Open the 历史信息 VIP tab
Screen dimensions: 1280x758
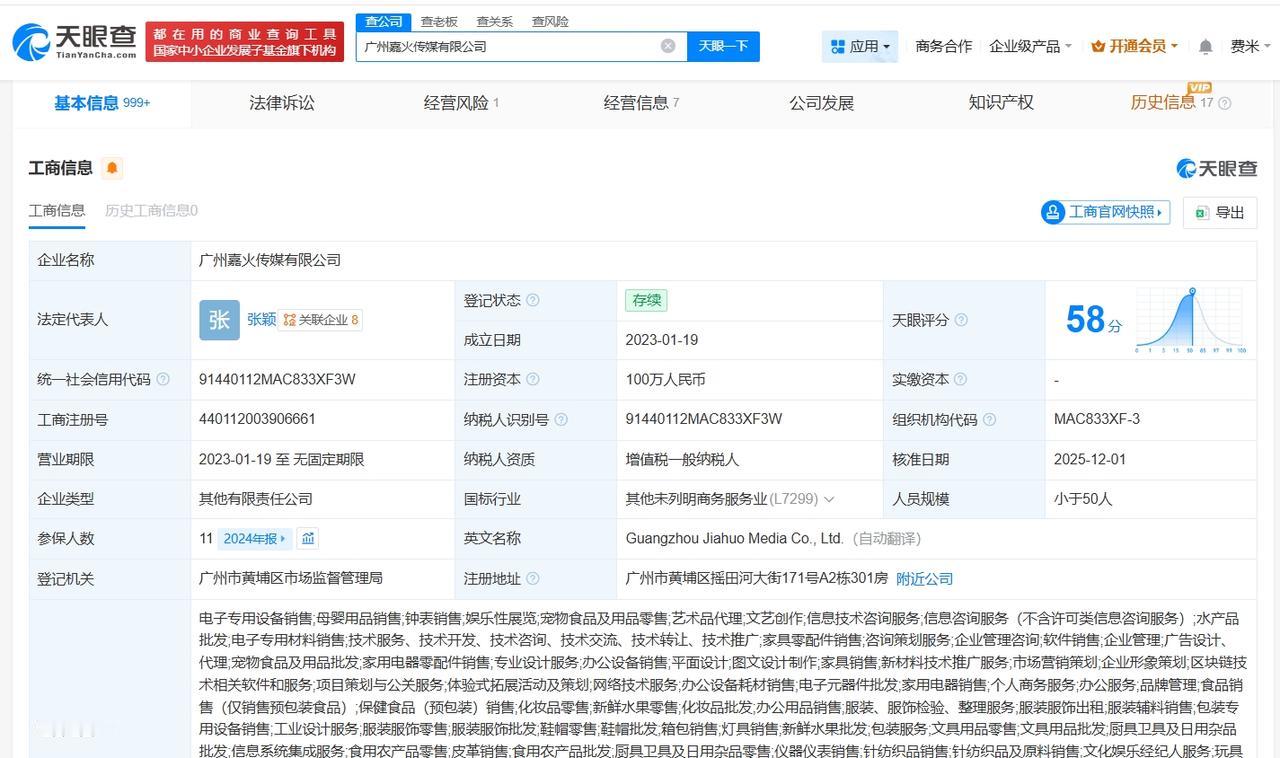(x=1171, y=101)
